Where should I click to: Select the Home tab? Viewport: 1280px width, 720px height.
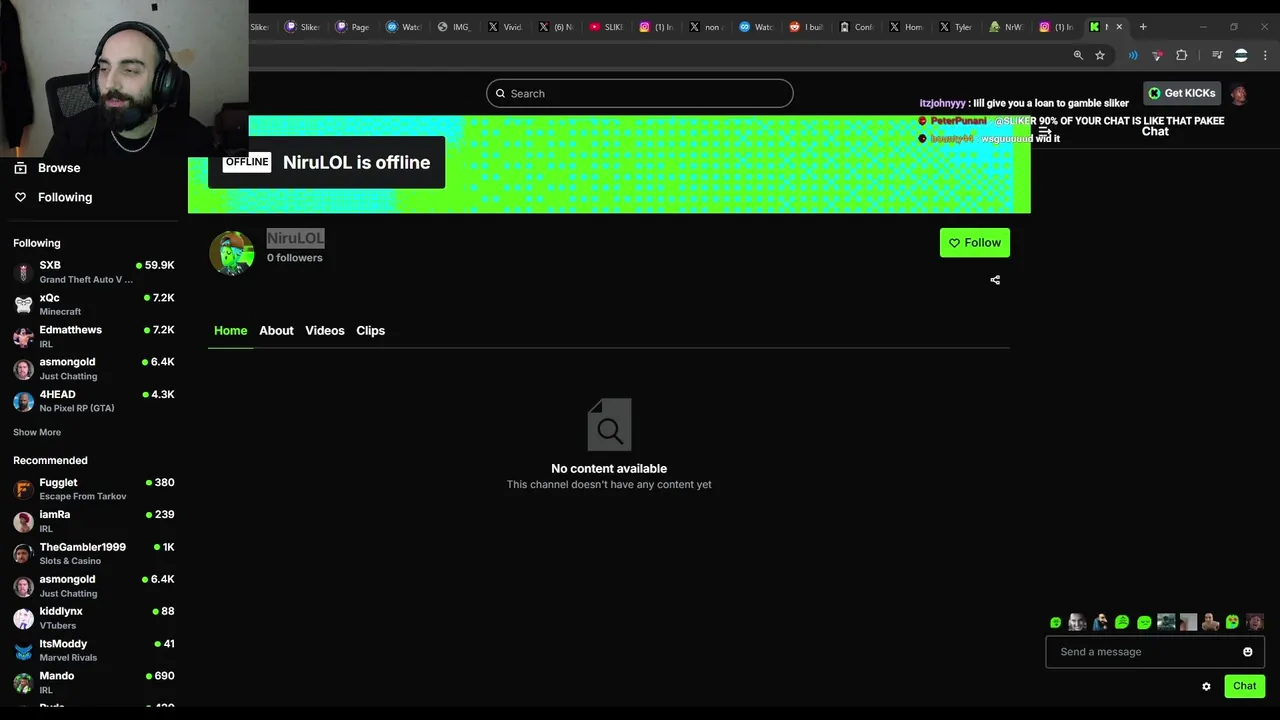pos(230,330)
